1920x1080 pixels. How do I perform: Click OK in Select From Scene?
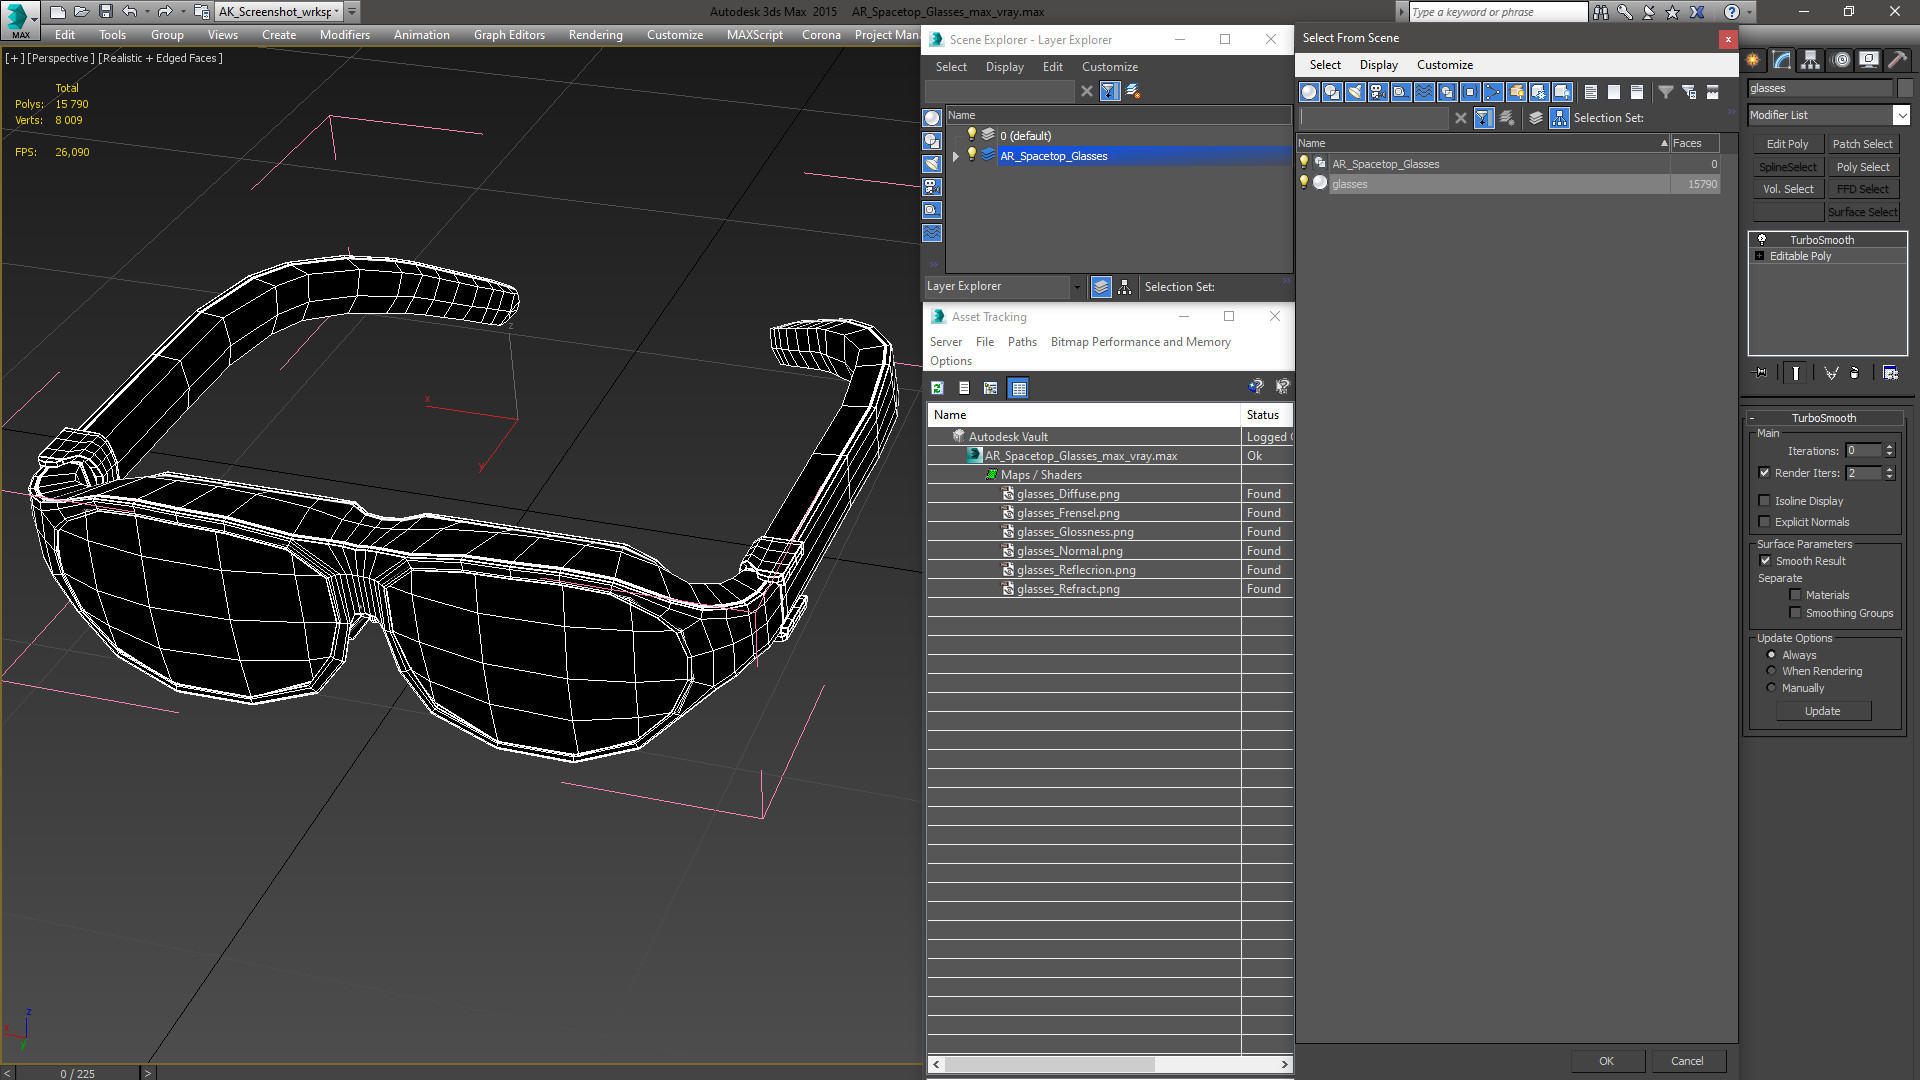tap(1606, 1061)
